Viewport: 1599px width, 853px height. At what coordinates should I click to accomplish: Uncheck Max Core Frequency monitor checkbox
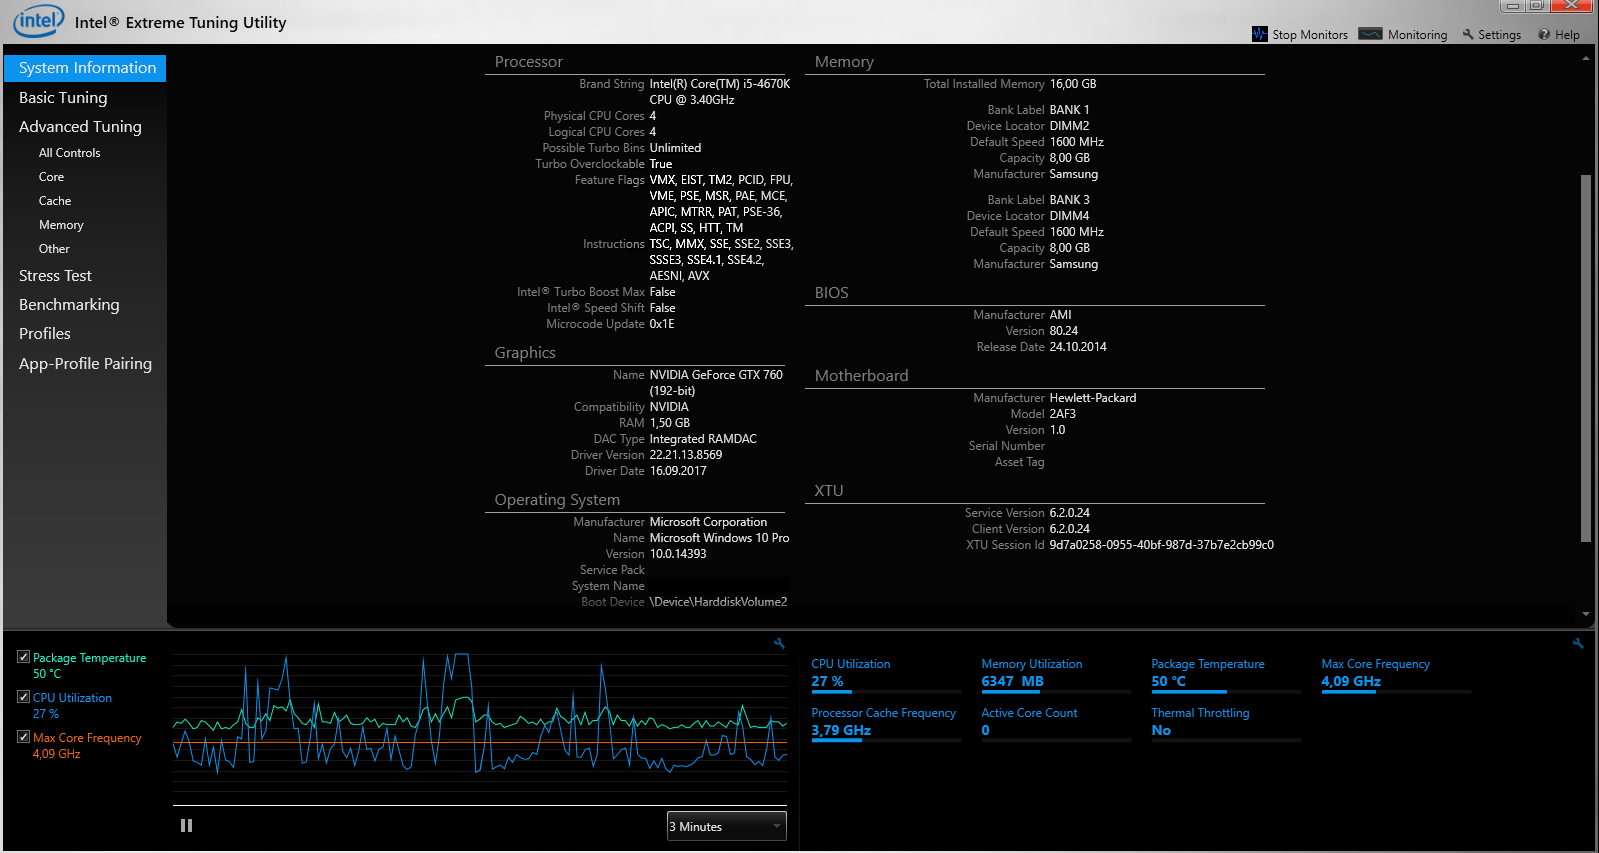tap(23, 737)
